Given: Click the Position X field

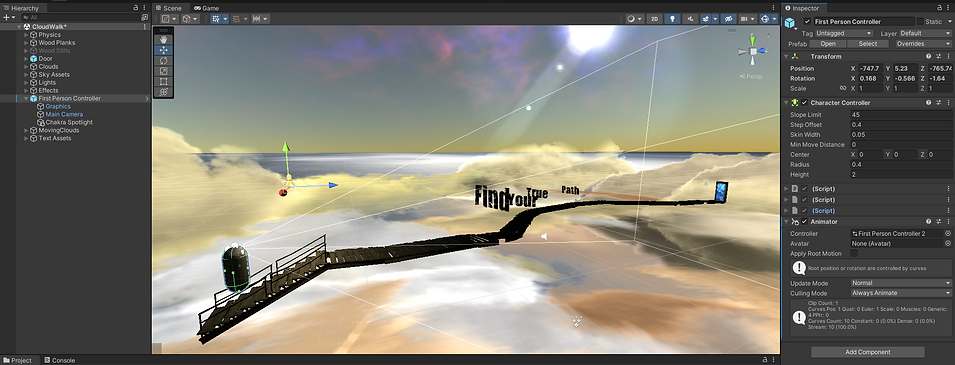Looking at the screenshot, I should pos(870,68).
